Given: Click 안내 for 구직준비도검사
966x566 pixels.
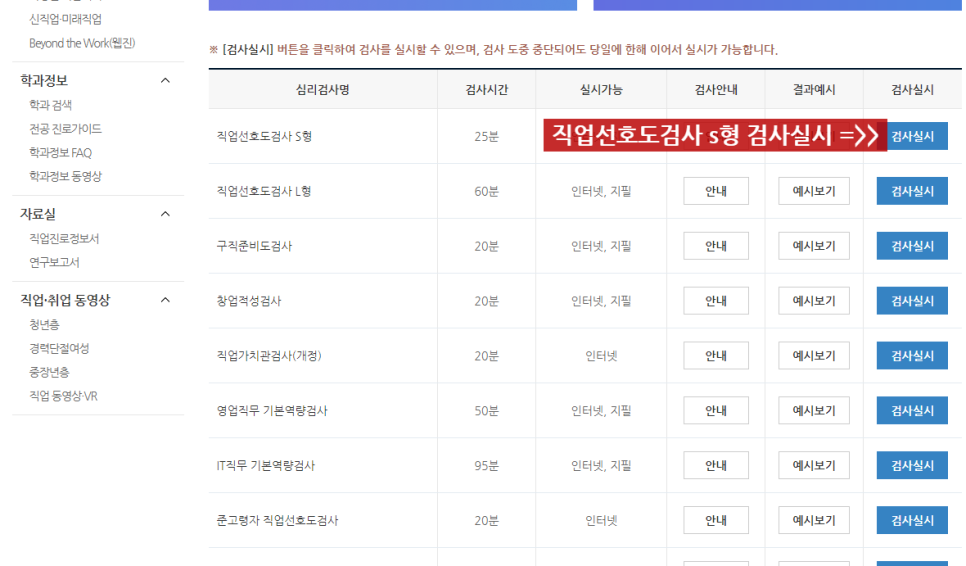Looking at the screenshot, I should [x=716, y=246].
